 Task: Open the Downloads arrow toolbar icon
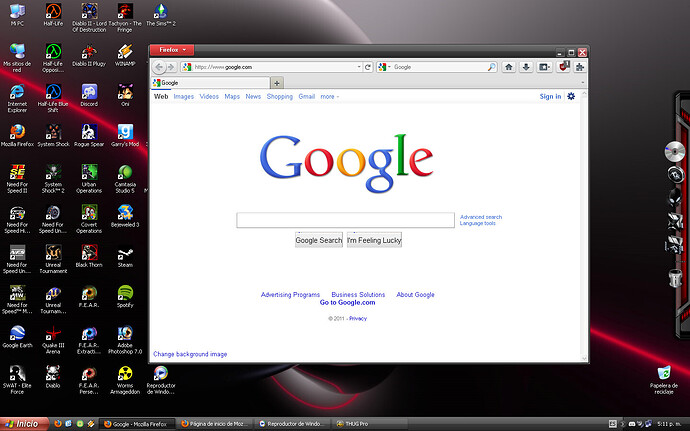(526, 67)
